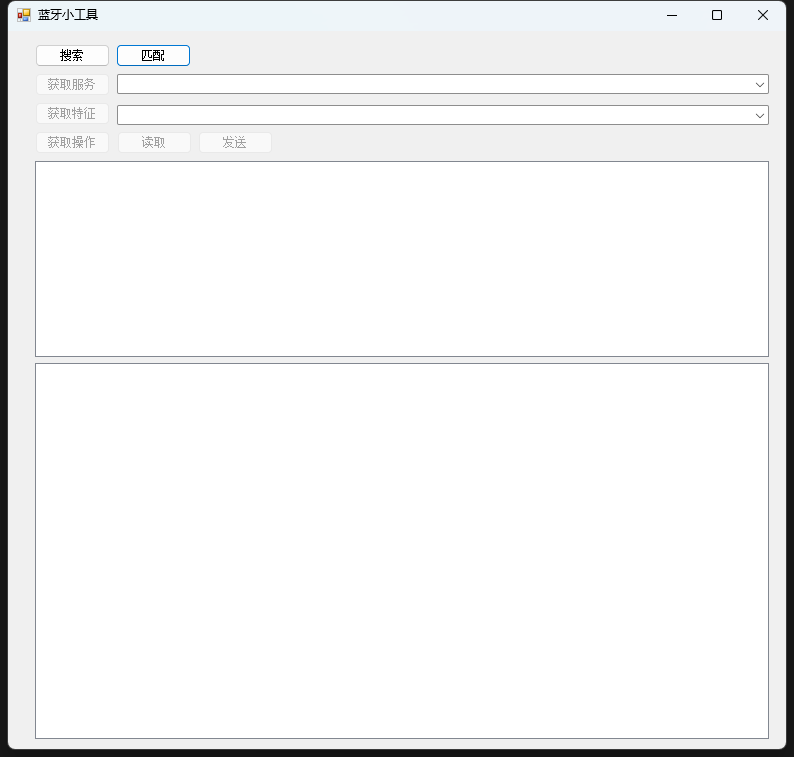This screenshot has height=757, width=794.
Task: Click the 蓝牙小工具 app icon in title bar
Action: pyautogui.click(x=24, y=15)
